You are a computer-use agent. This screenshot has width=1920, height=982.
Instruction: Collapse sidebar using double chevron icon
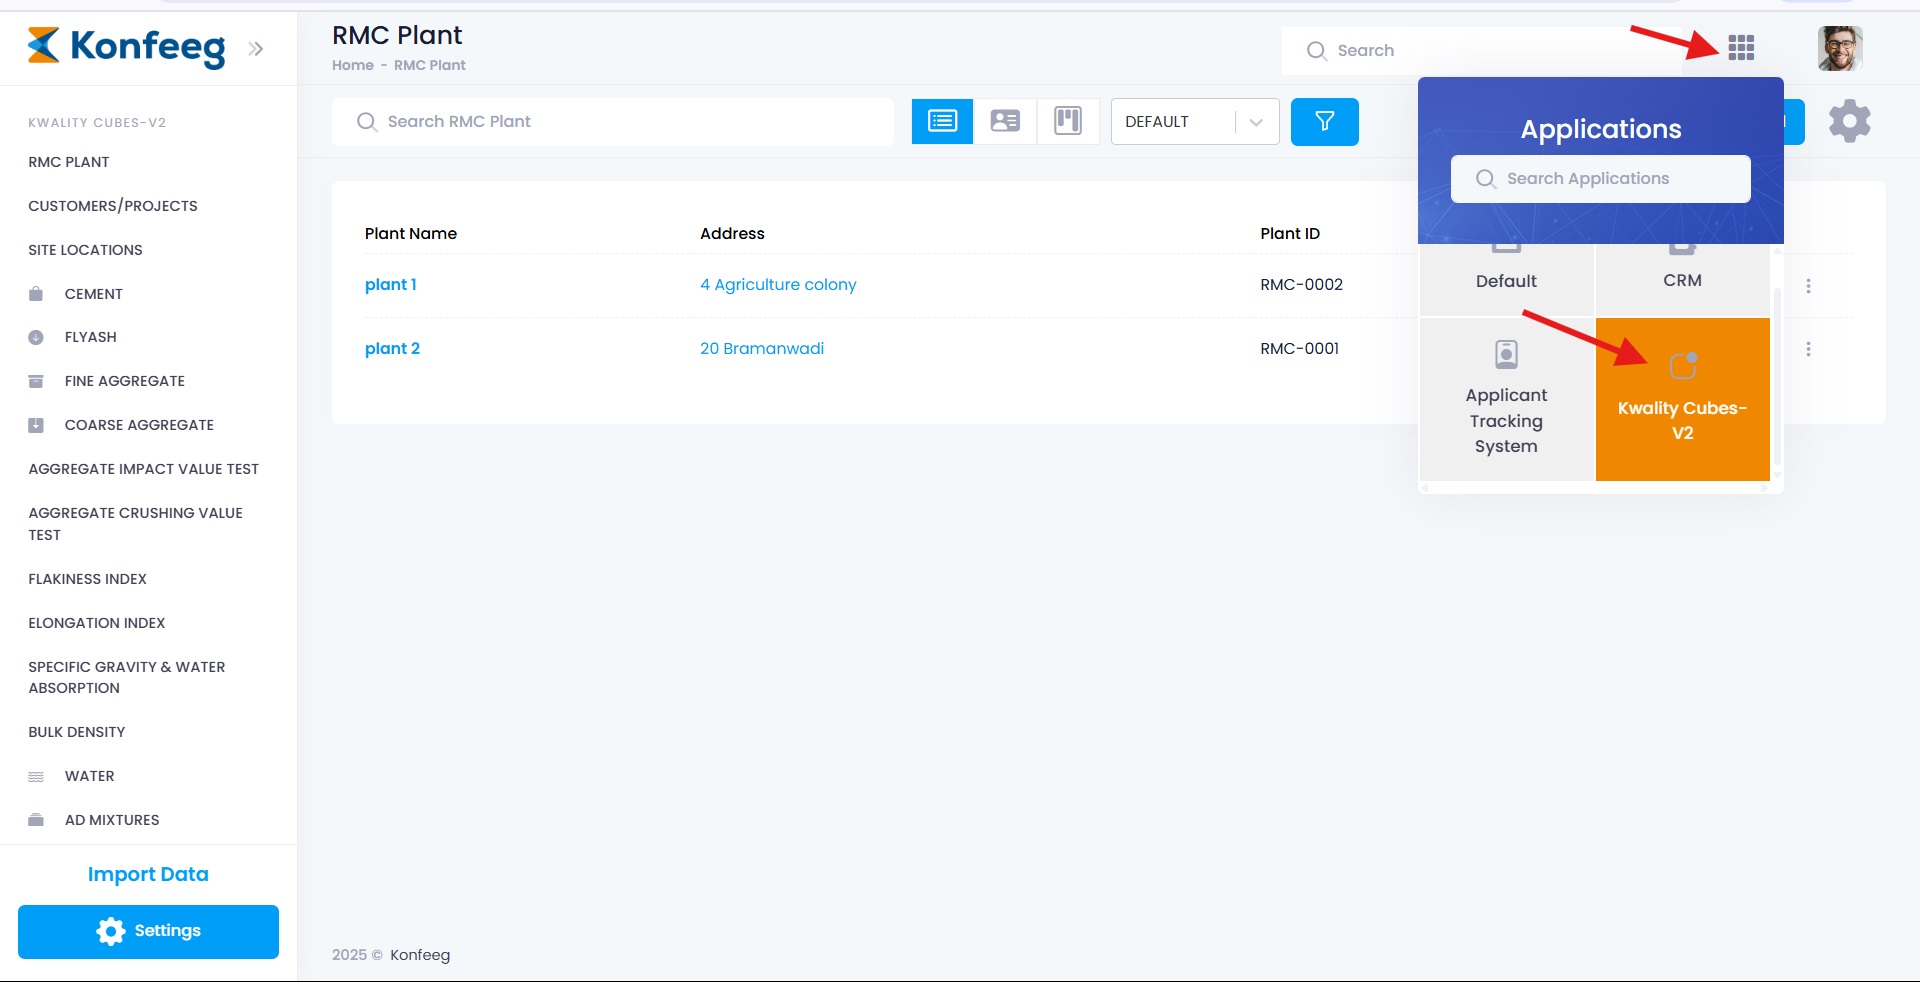(x=256, y=49)
